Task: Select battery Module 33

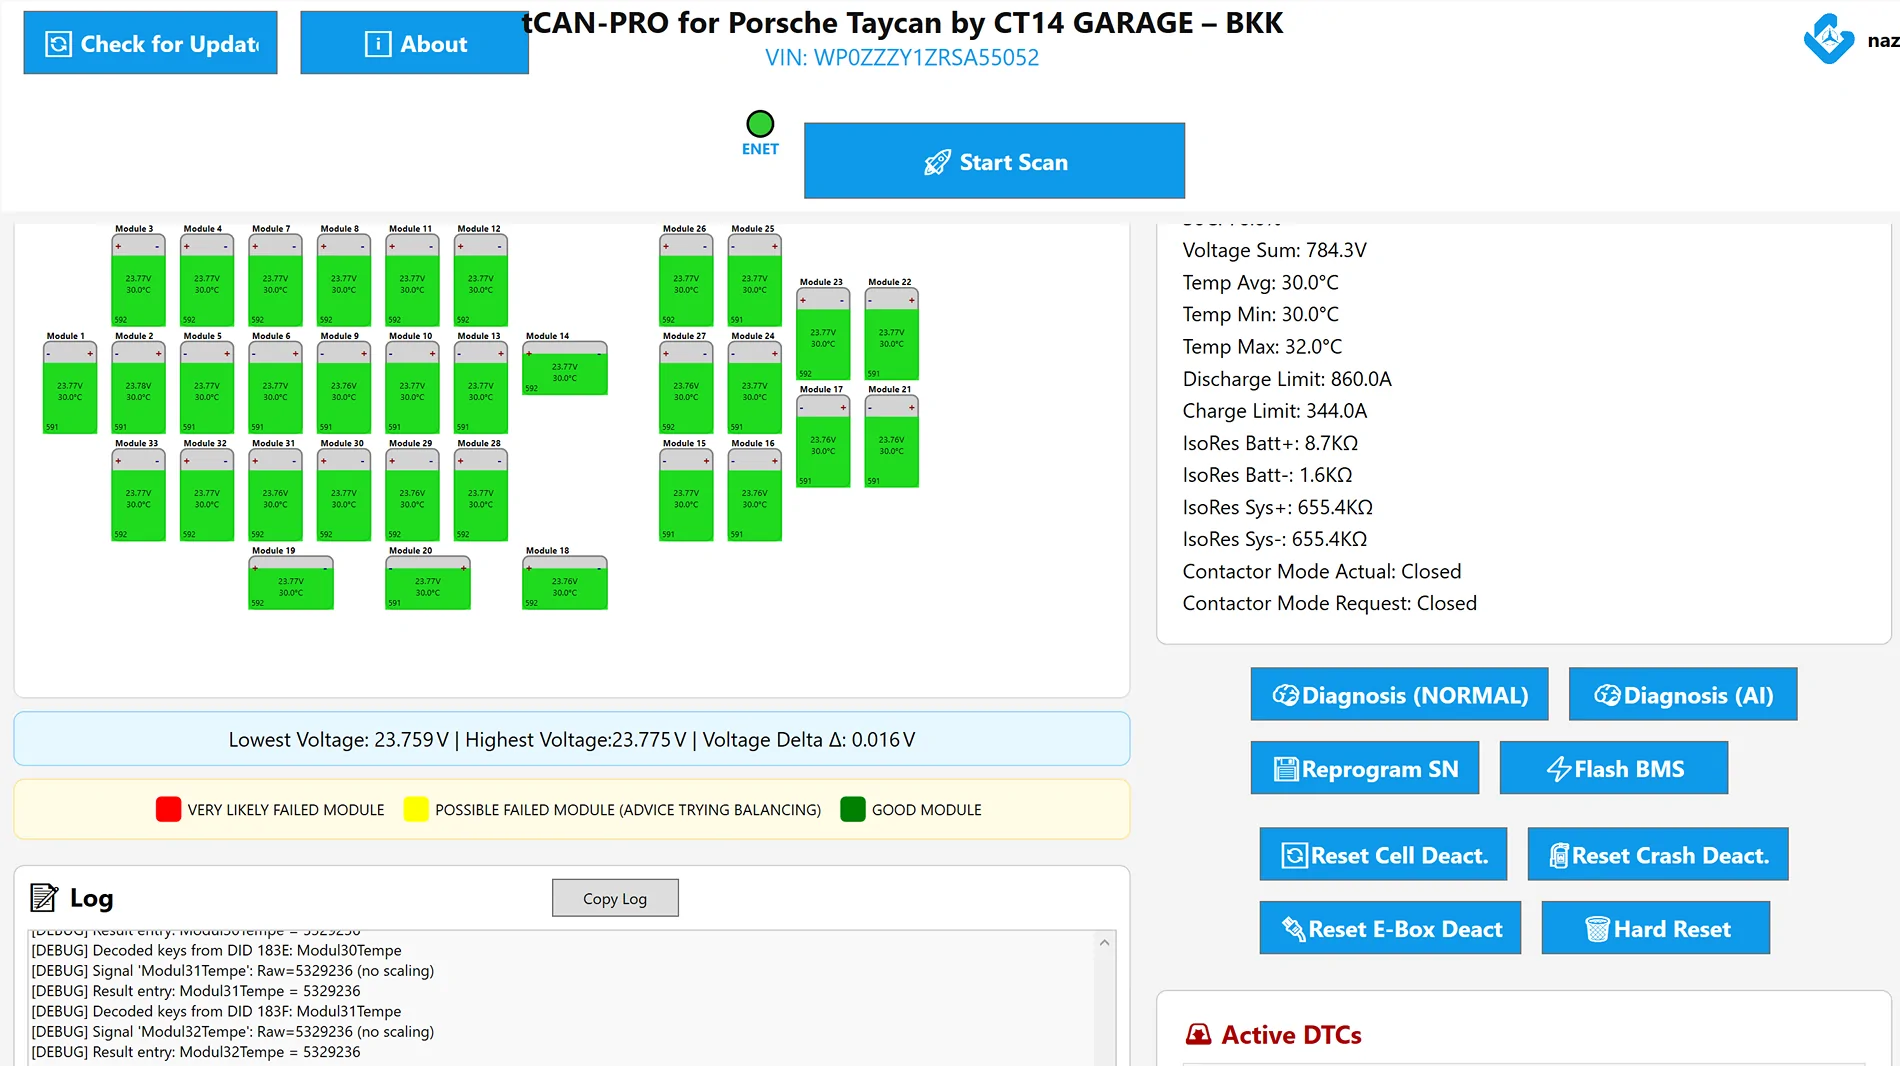Action: 138,495
